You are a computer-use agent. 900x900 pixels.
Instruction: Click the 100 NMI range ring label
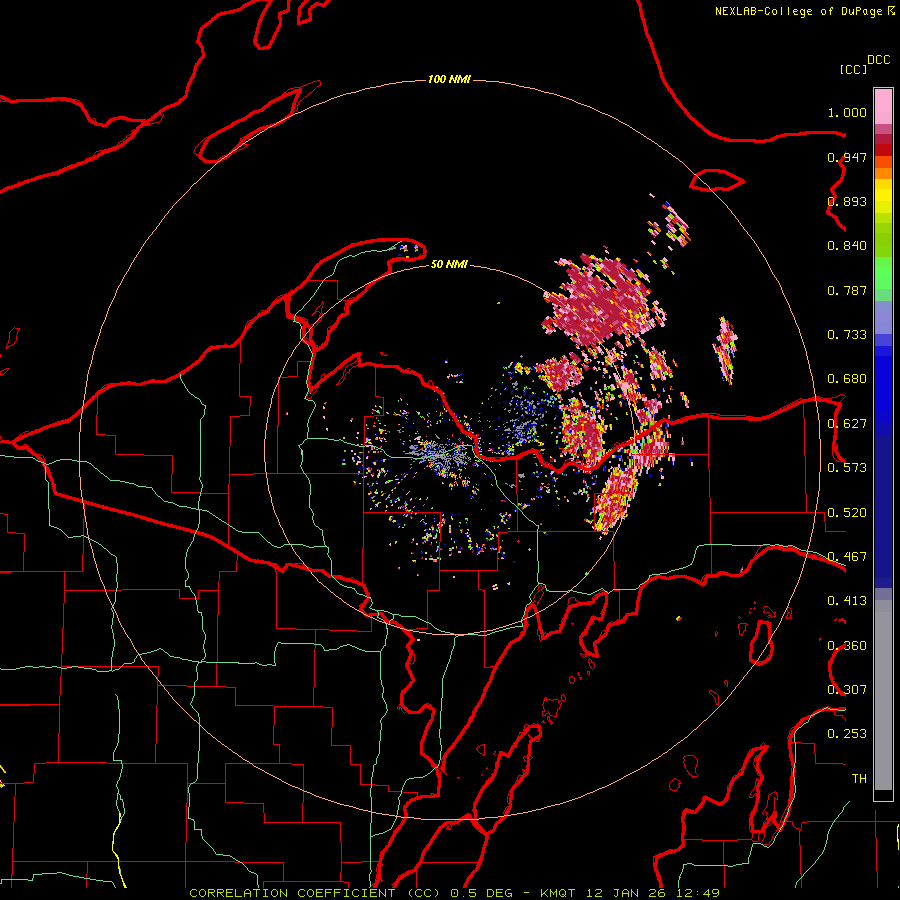point(449,79)
